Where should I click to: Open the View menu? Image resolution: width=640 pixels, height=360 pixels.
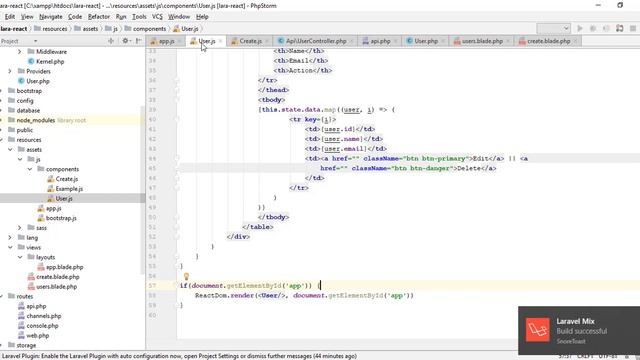pos(27,17)
